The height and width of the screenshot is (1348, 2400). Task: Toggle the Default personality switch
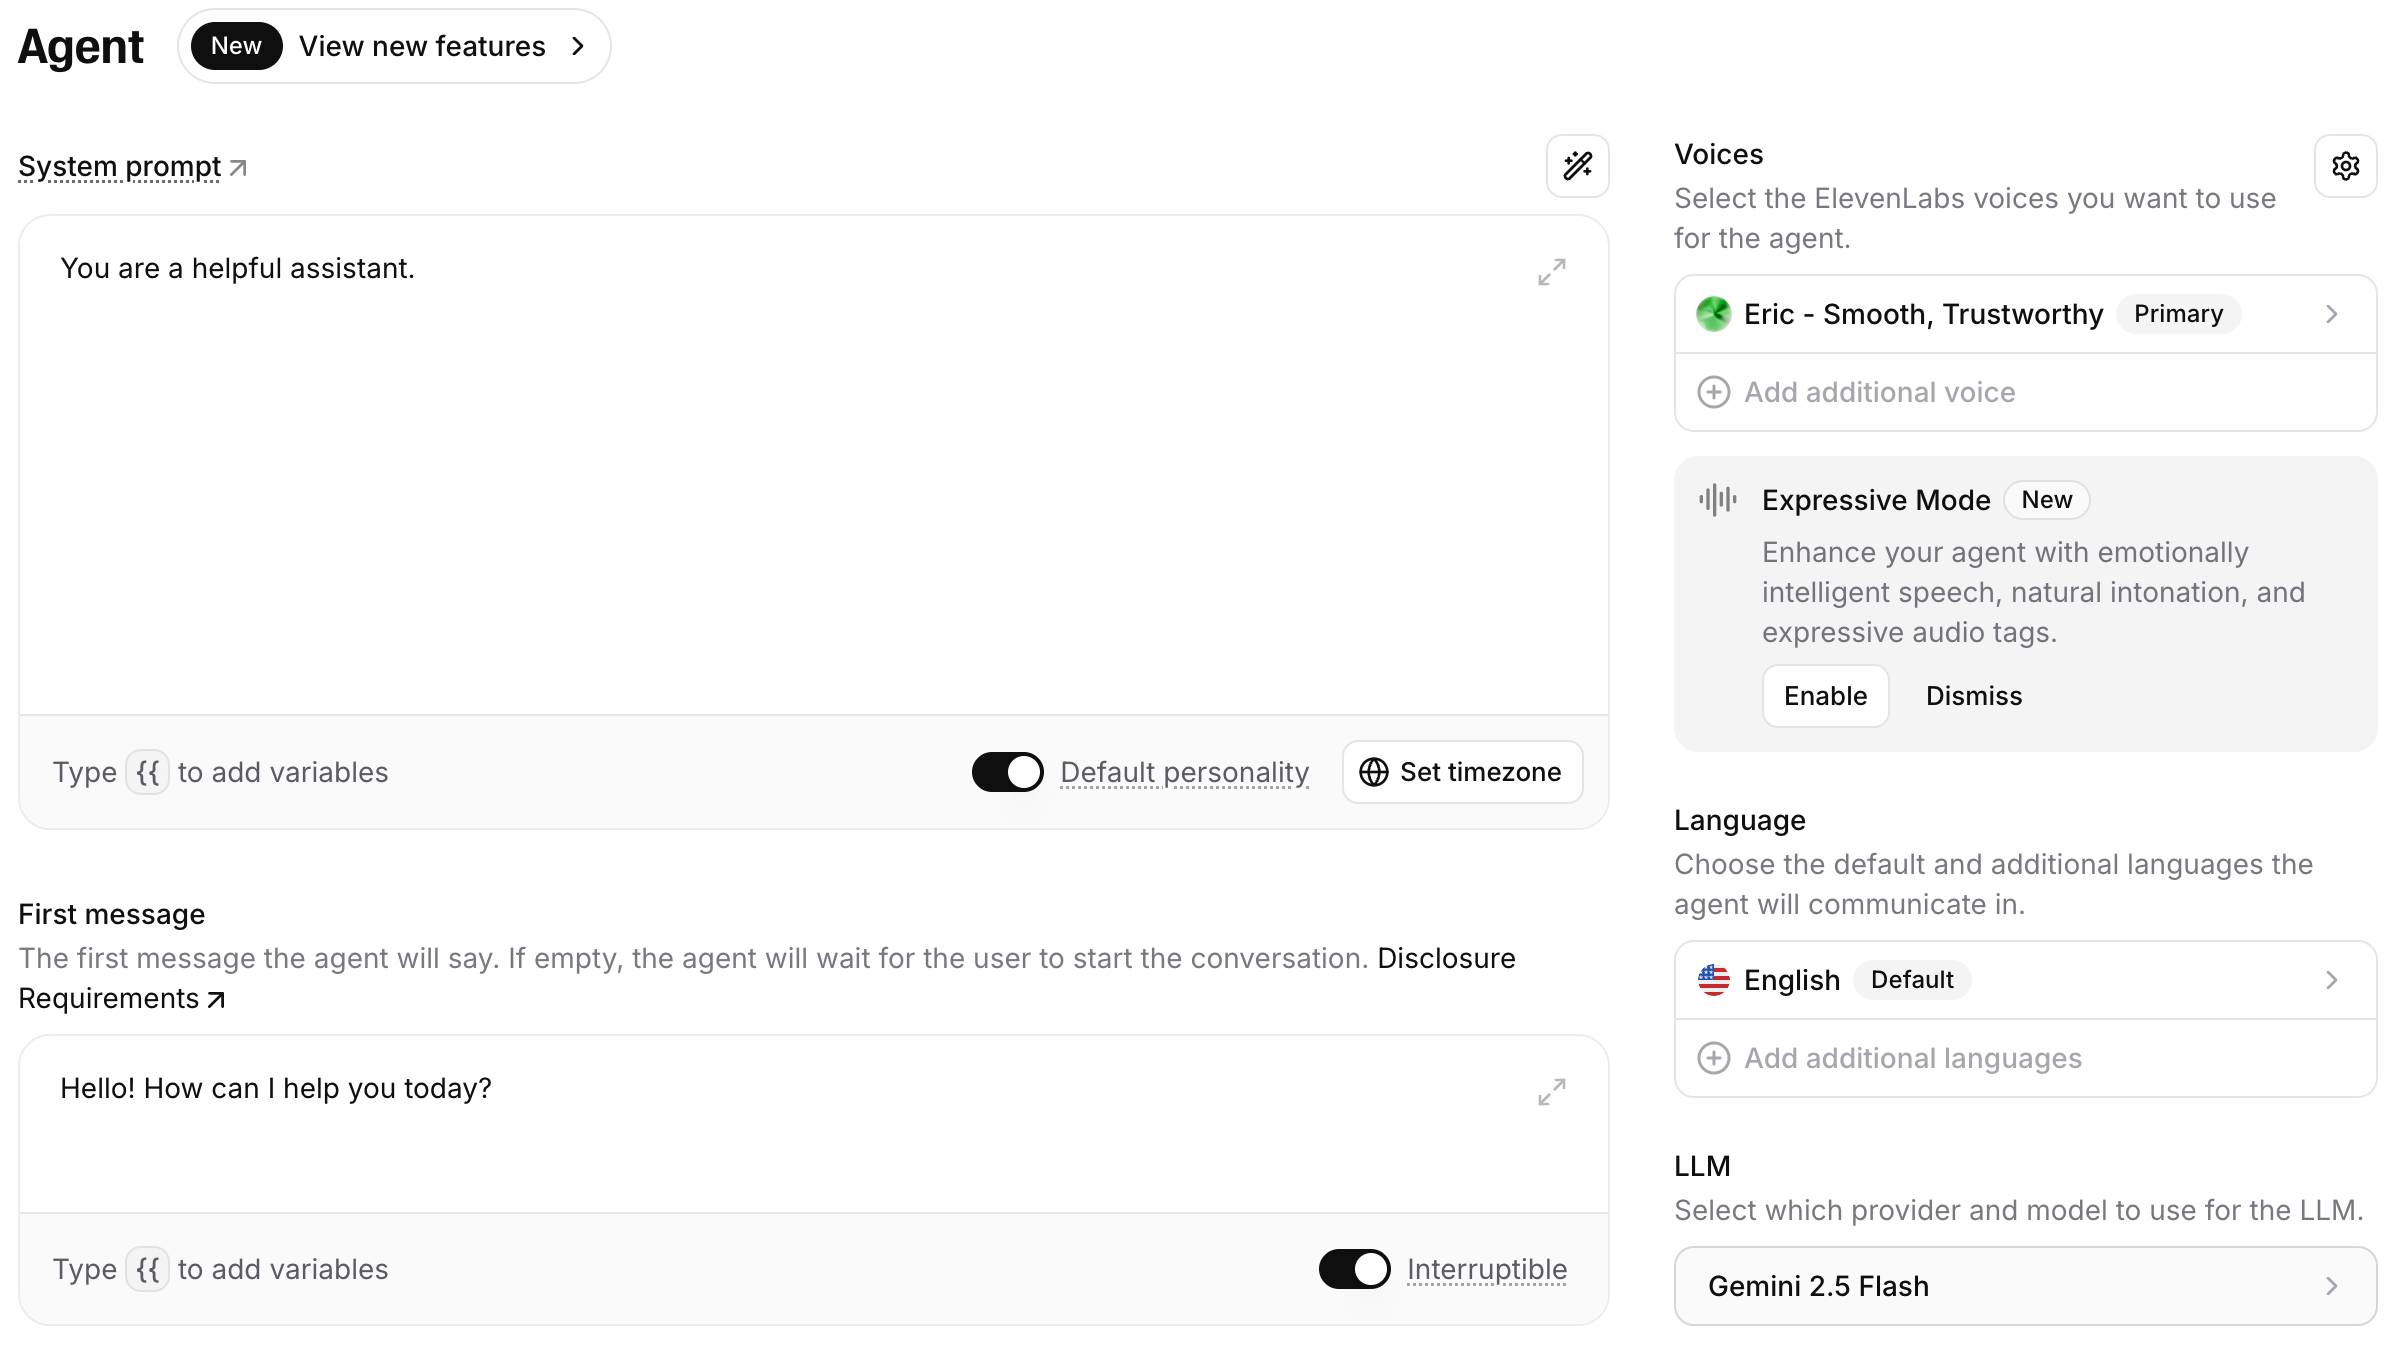pyautogui.click(x=1007, y=772)
